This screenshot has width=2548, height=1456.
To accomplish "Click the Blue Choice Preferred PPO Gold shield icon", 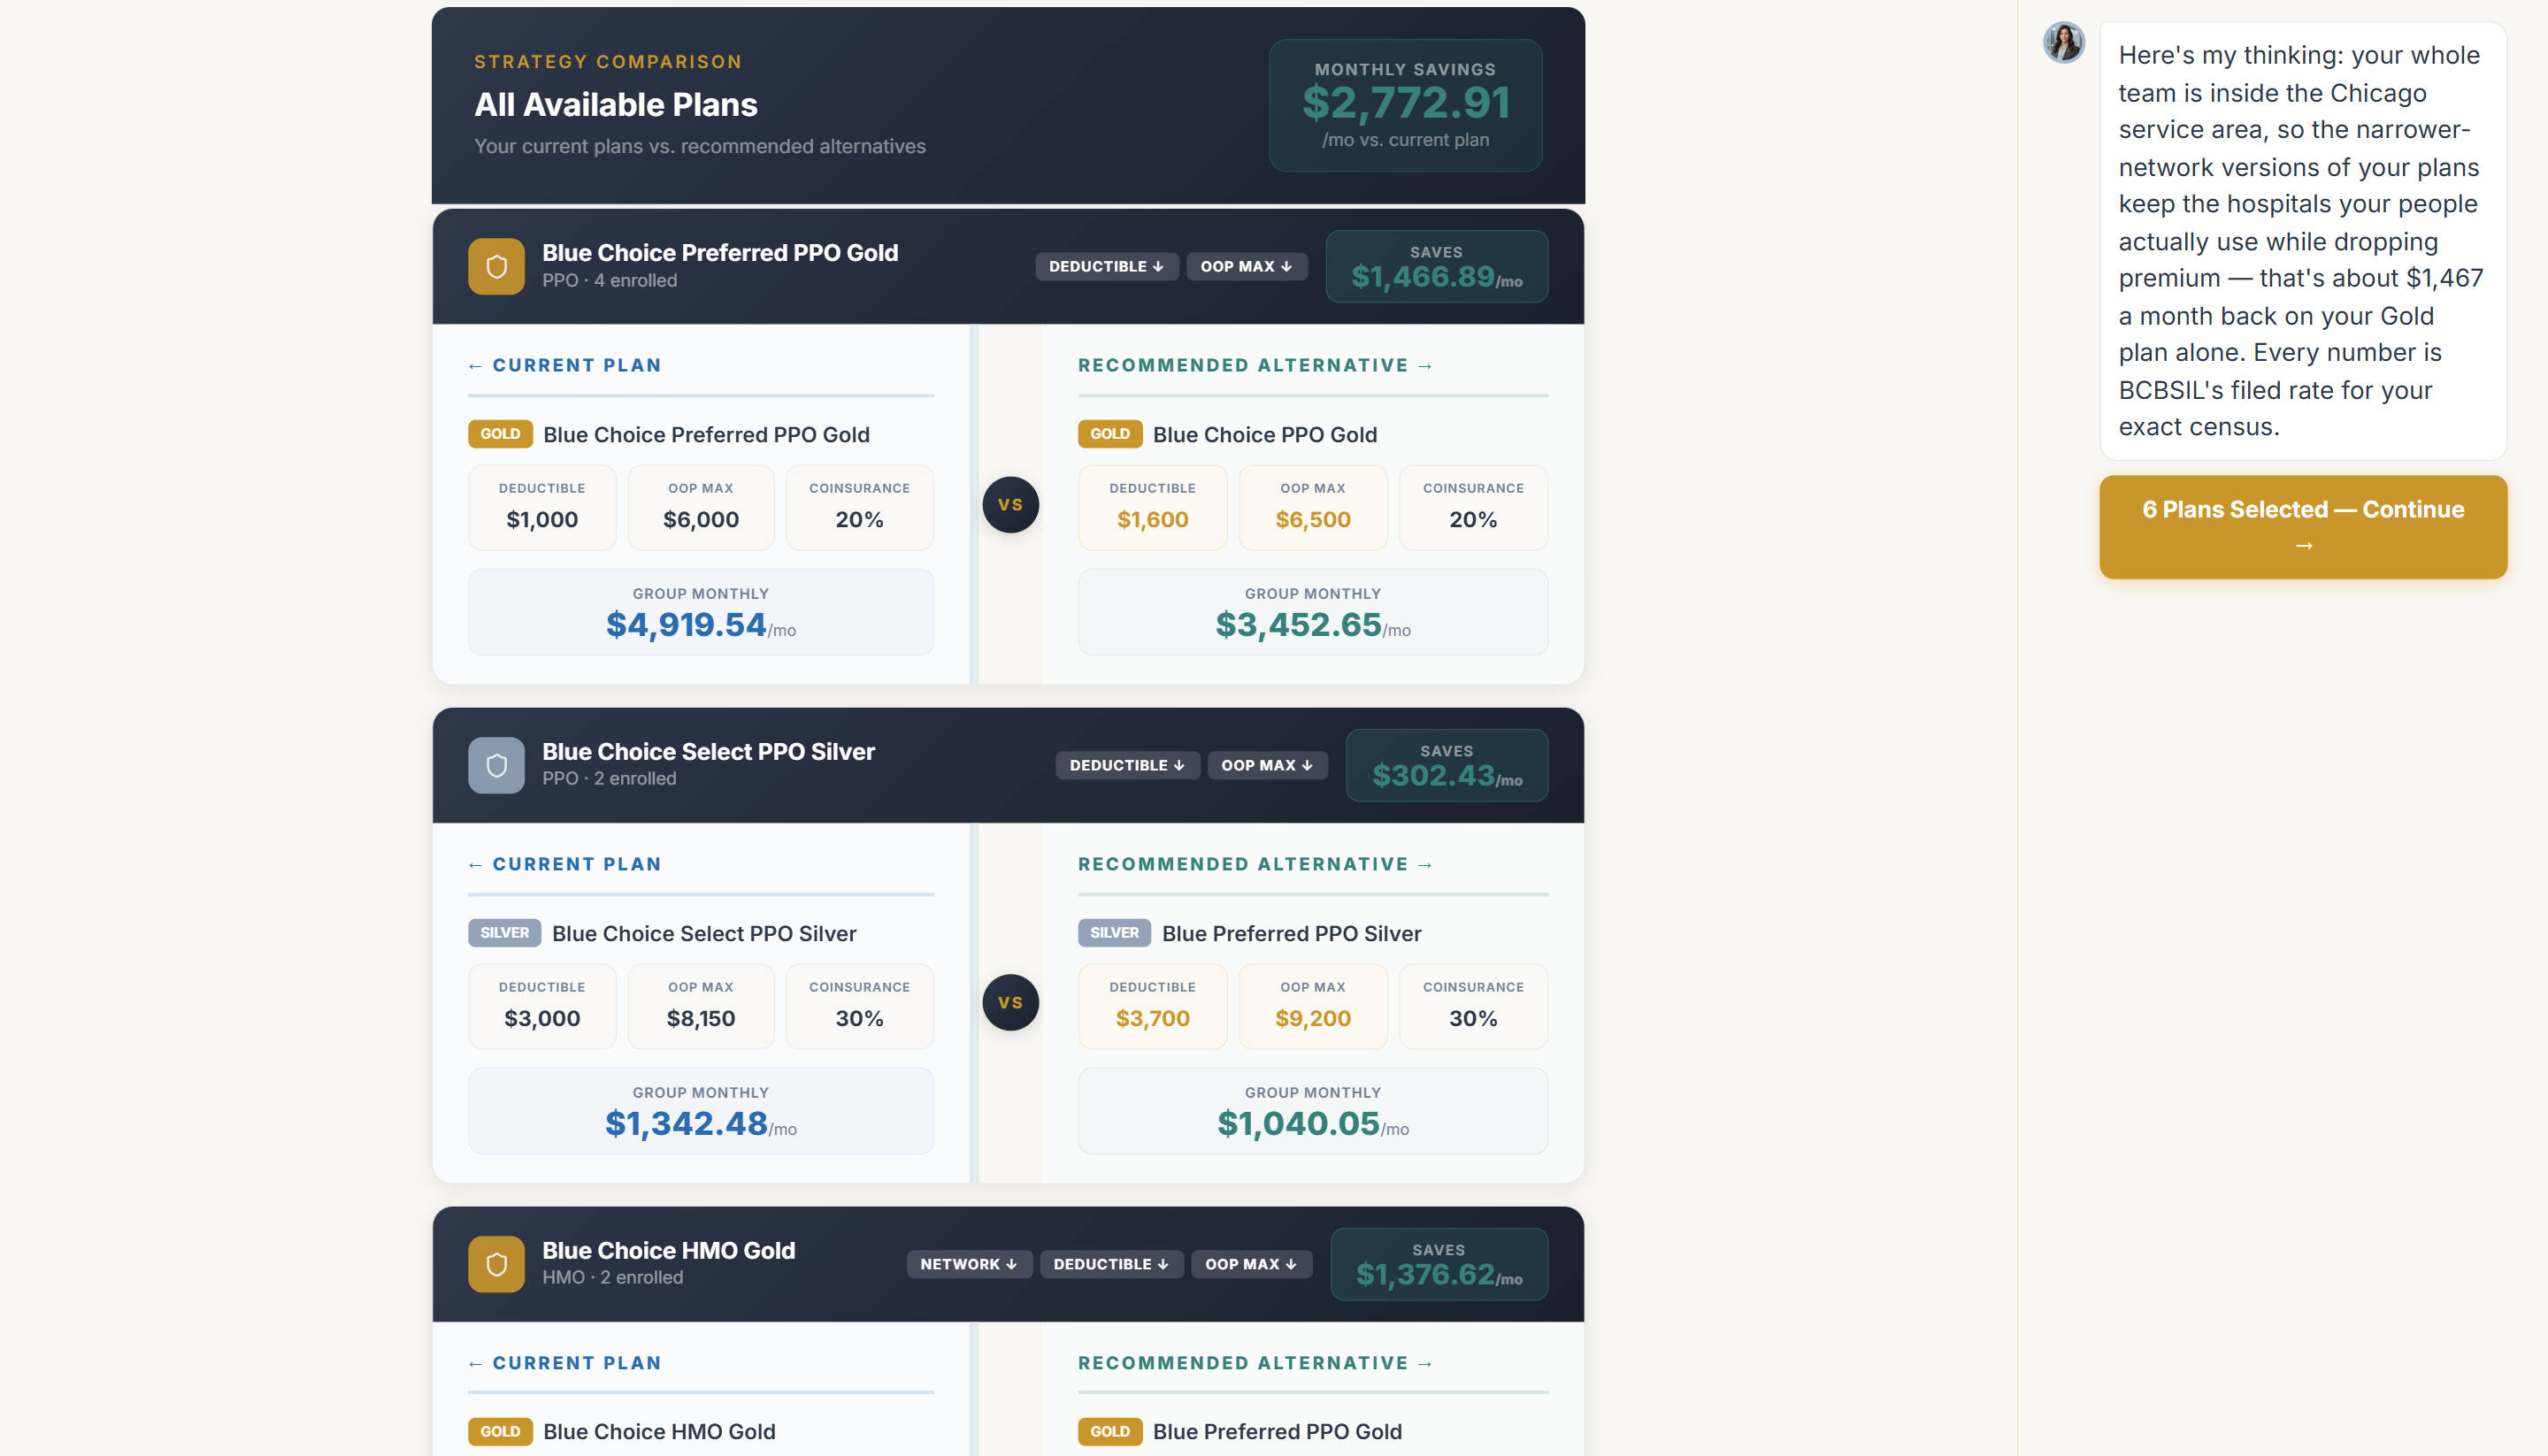I will click(x=496, y=266).
